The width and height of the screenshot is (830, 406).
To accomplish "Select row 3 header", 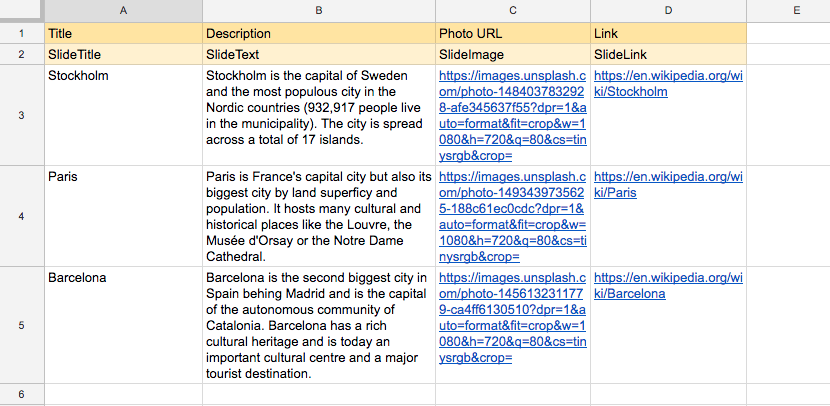I will point(21,115).
